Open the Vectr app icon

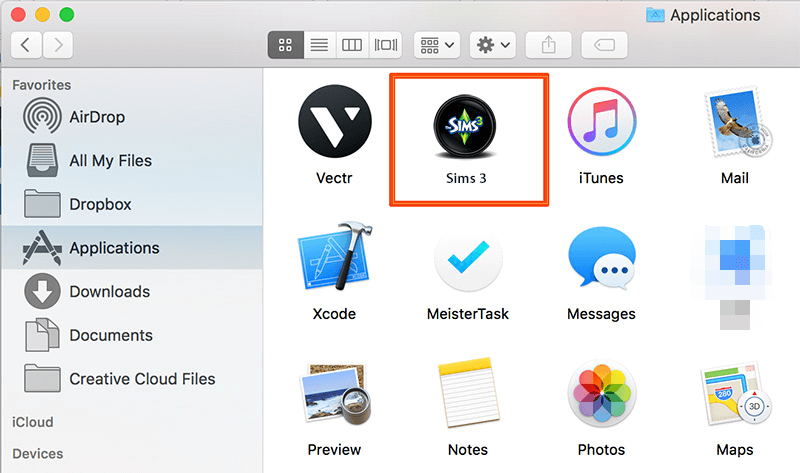click(x=335, y=121)
